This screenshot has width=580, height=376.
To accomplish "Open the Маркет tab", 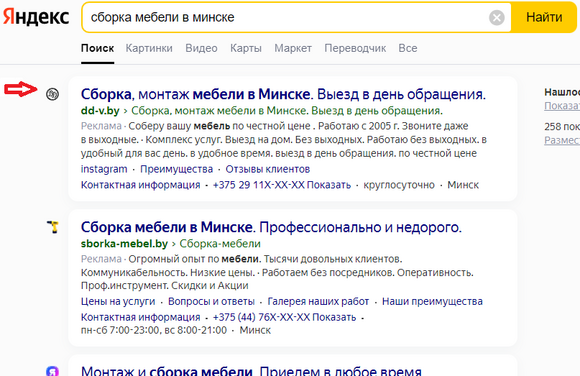I will (x=293, y=48).
